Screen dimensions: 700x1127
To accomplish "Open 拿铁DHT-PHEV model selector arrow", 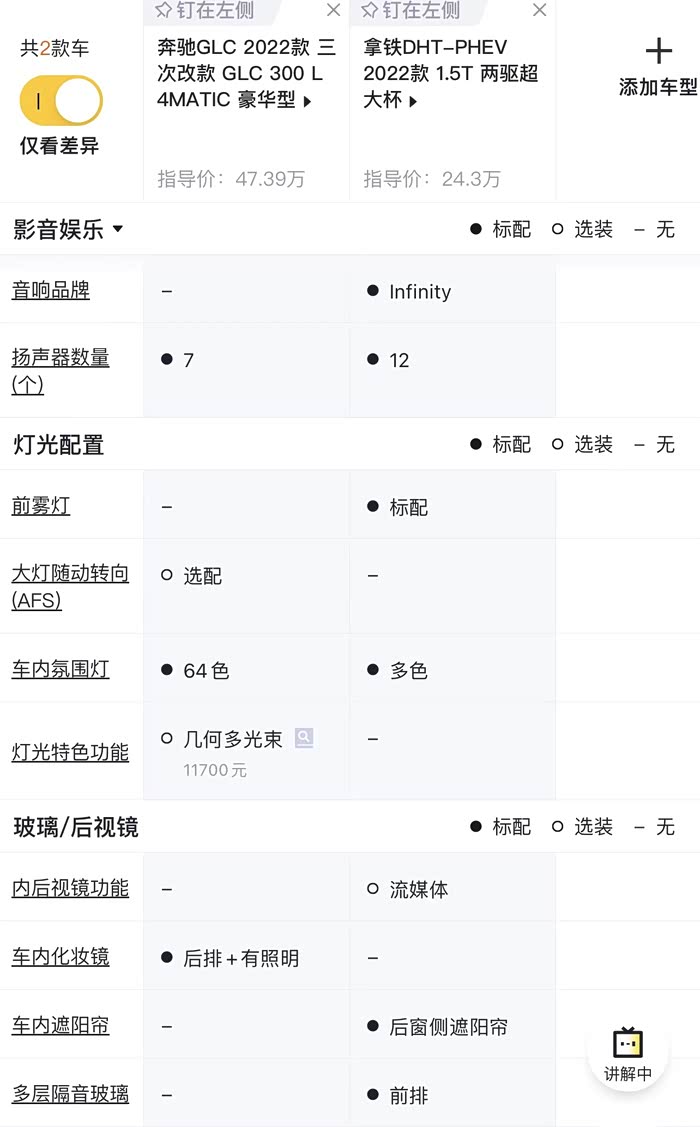I will [x=413, y=101].
